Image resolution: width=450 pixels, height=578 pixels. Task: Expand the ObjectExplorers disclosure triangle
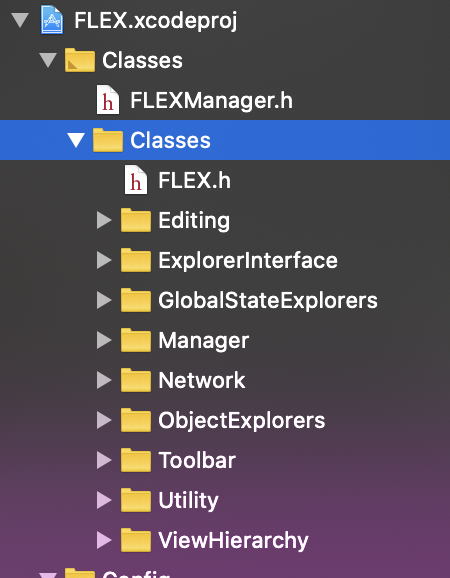104,420
